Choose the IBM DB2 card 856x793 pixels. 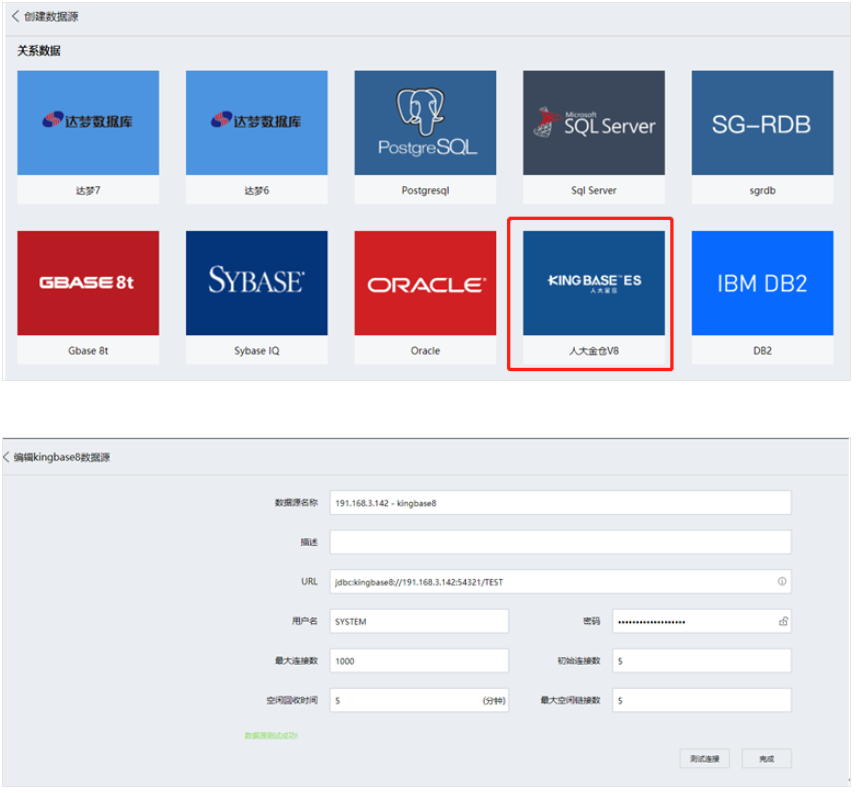(x=763, y=297)
